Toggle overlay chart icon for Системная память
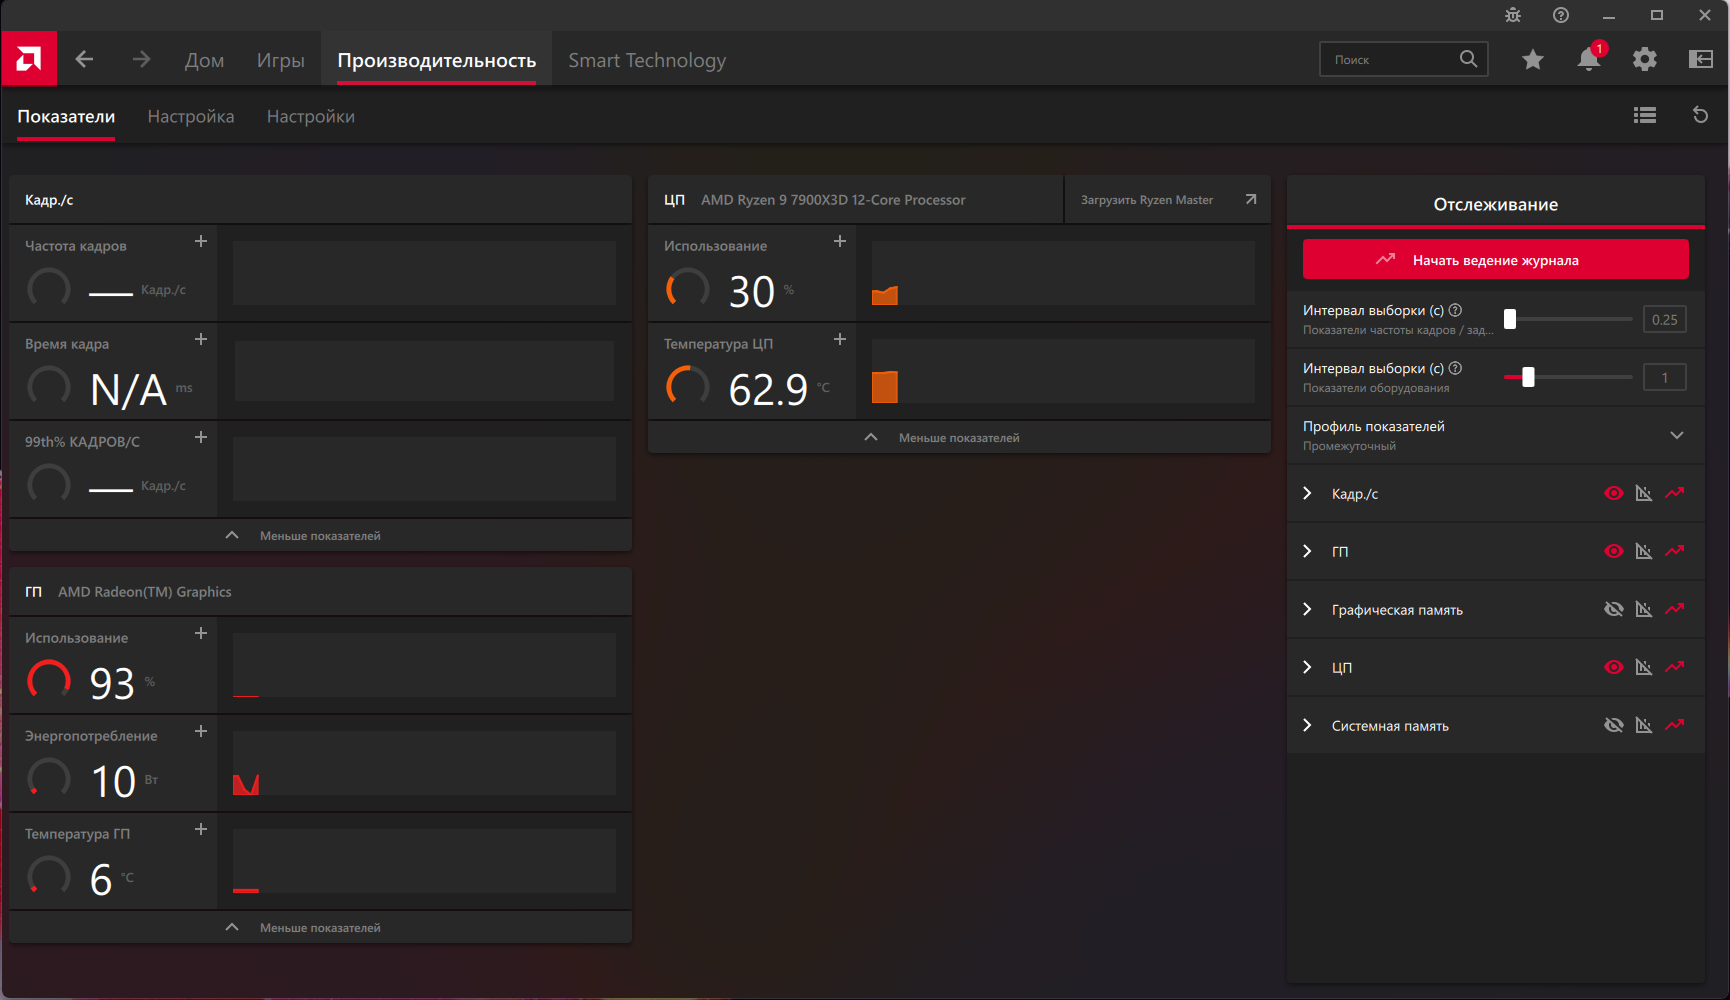Viewport: 1730px width, 1000px height. tap(1643, 725)
